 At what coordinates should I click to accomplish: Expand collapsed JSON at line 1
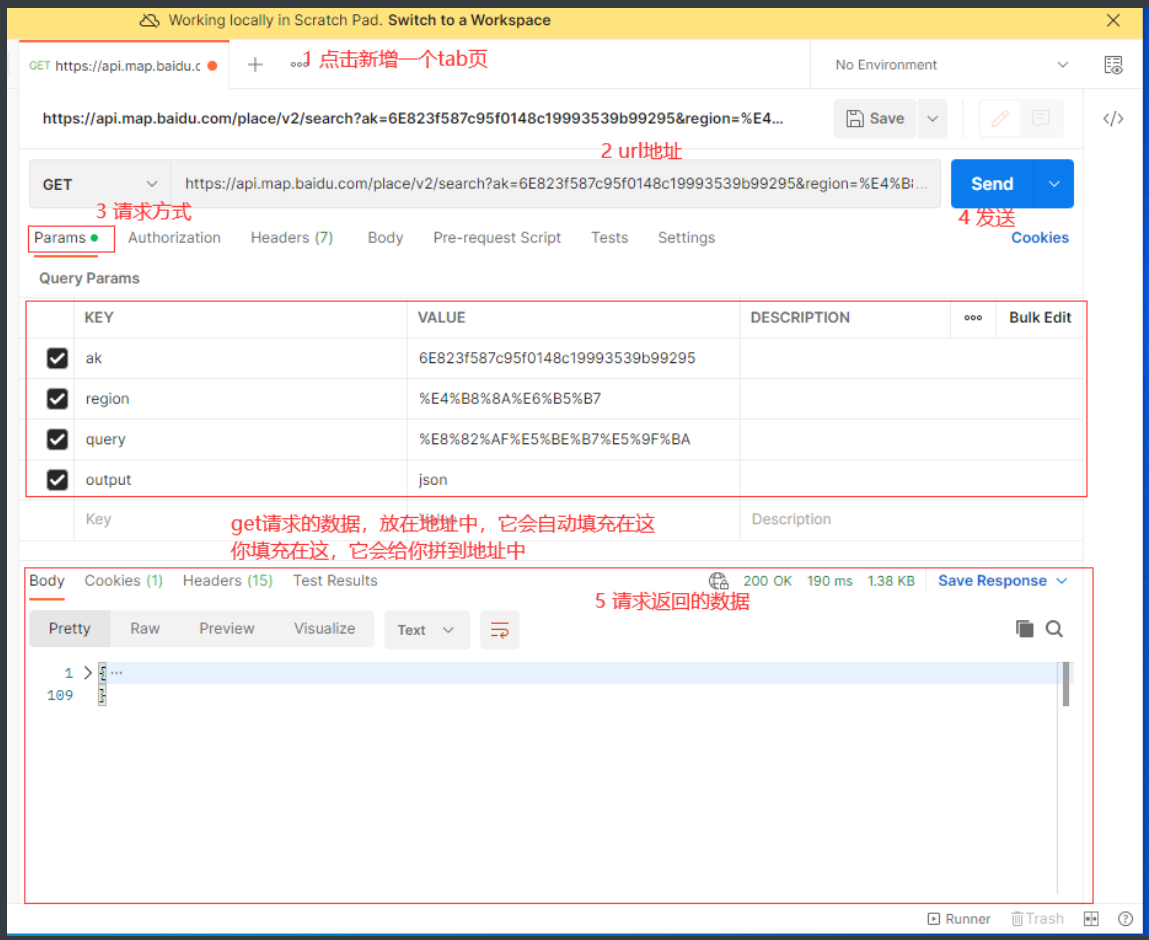(x=88, y=673)
